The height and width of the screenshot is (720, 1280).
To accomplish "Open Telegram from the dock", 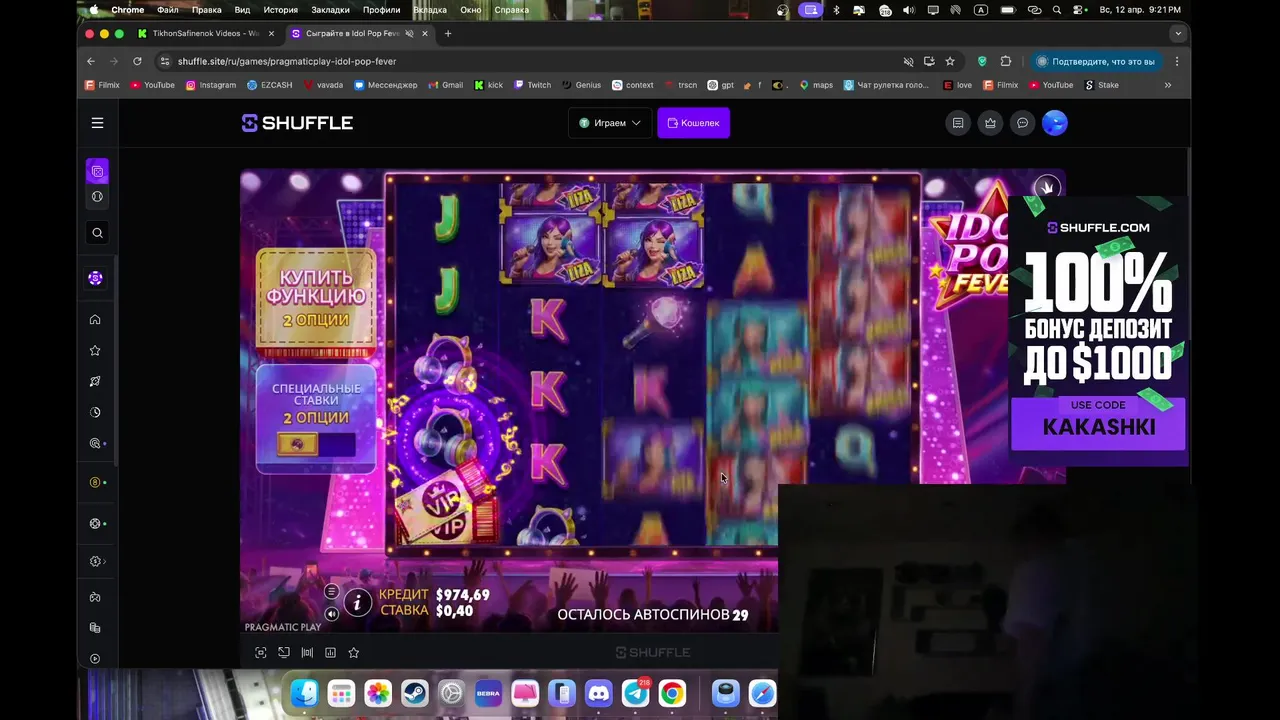I will point(636,693).
